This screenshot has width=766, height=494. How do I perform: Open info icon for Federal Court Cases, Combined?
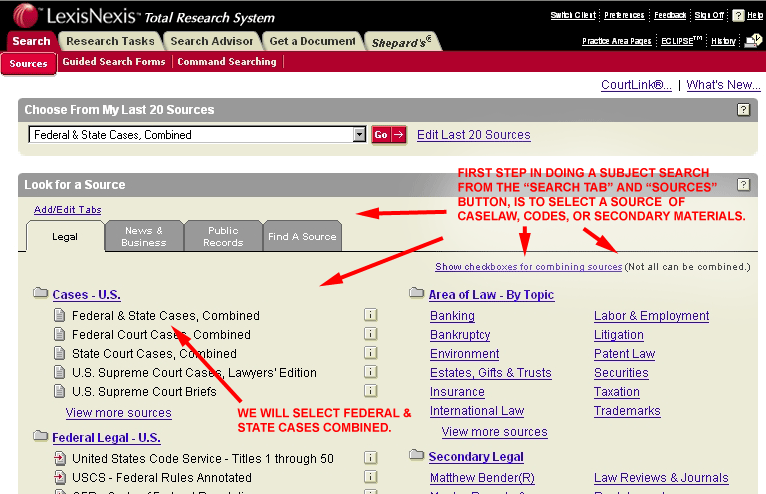tap(370, 334)
